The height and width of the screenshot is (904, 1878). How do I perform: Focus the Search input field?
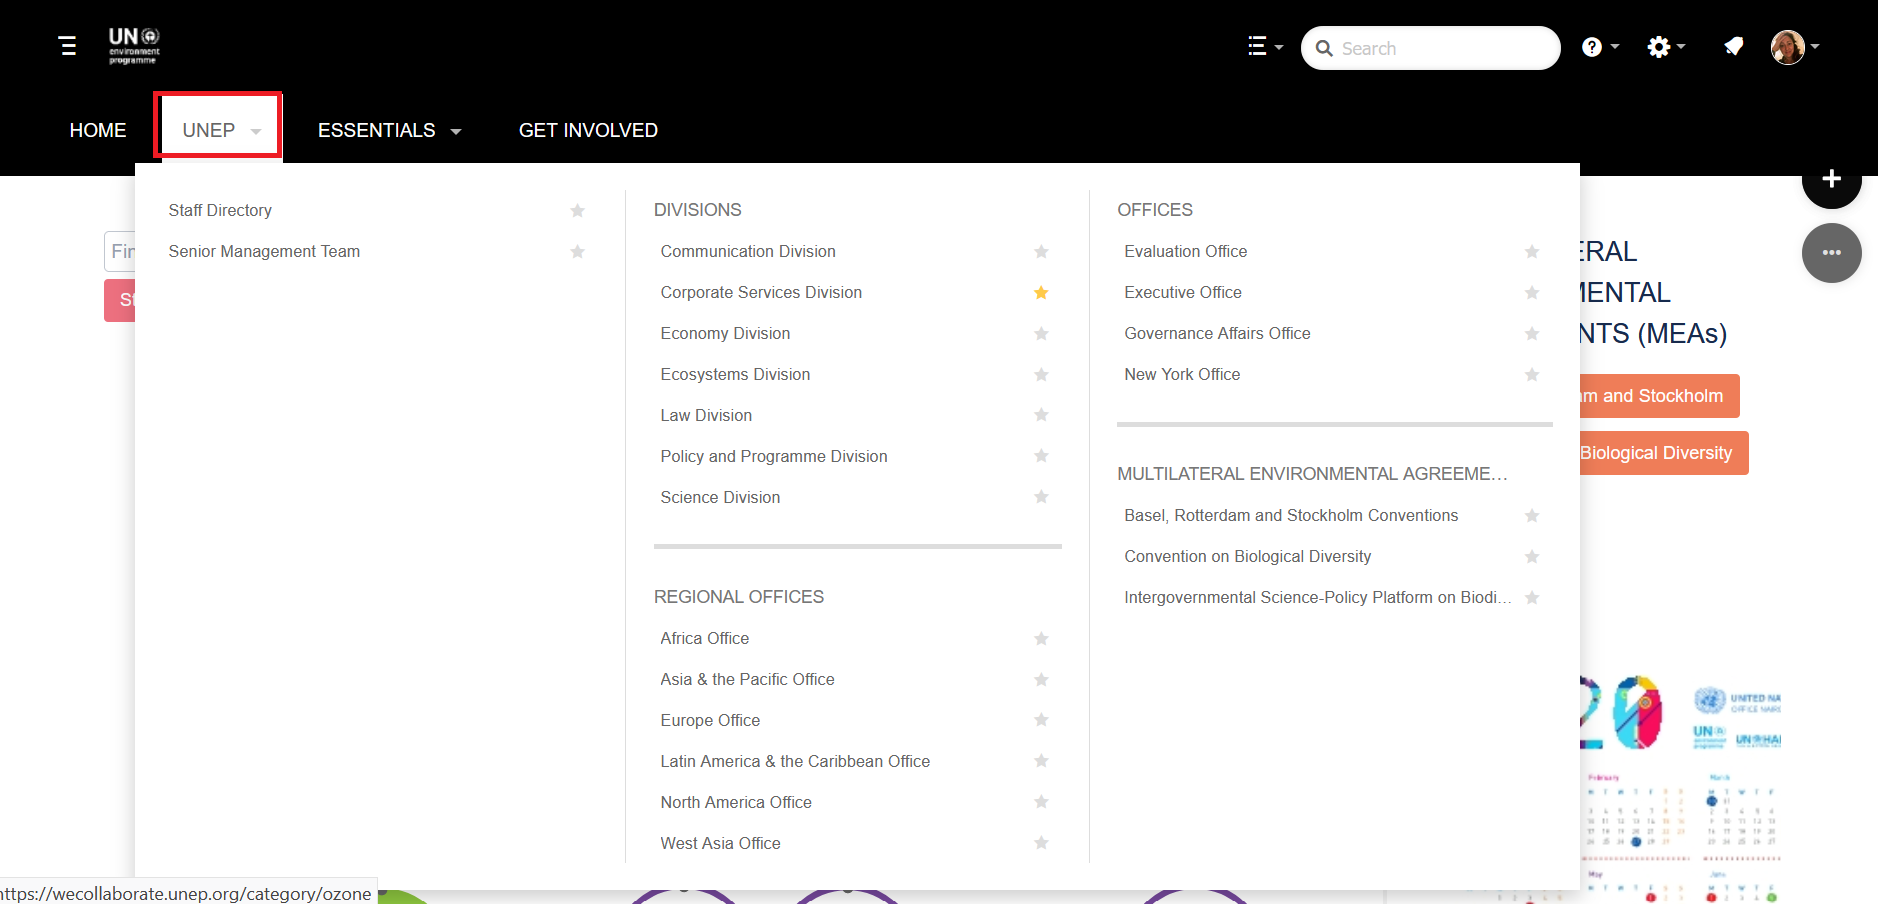coord(1430,48)
